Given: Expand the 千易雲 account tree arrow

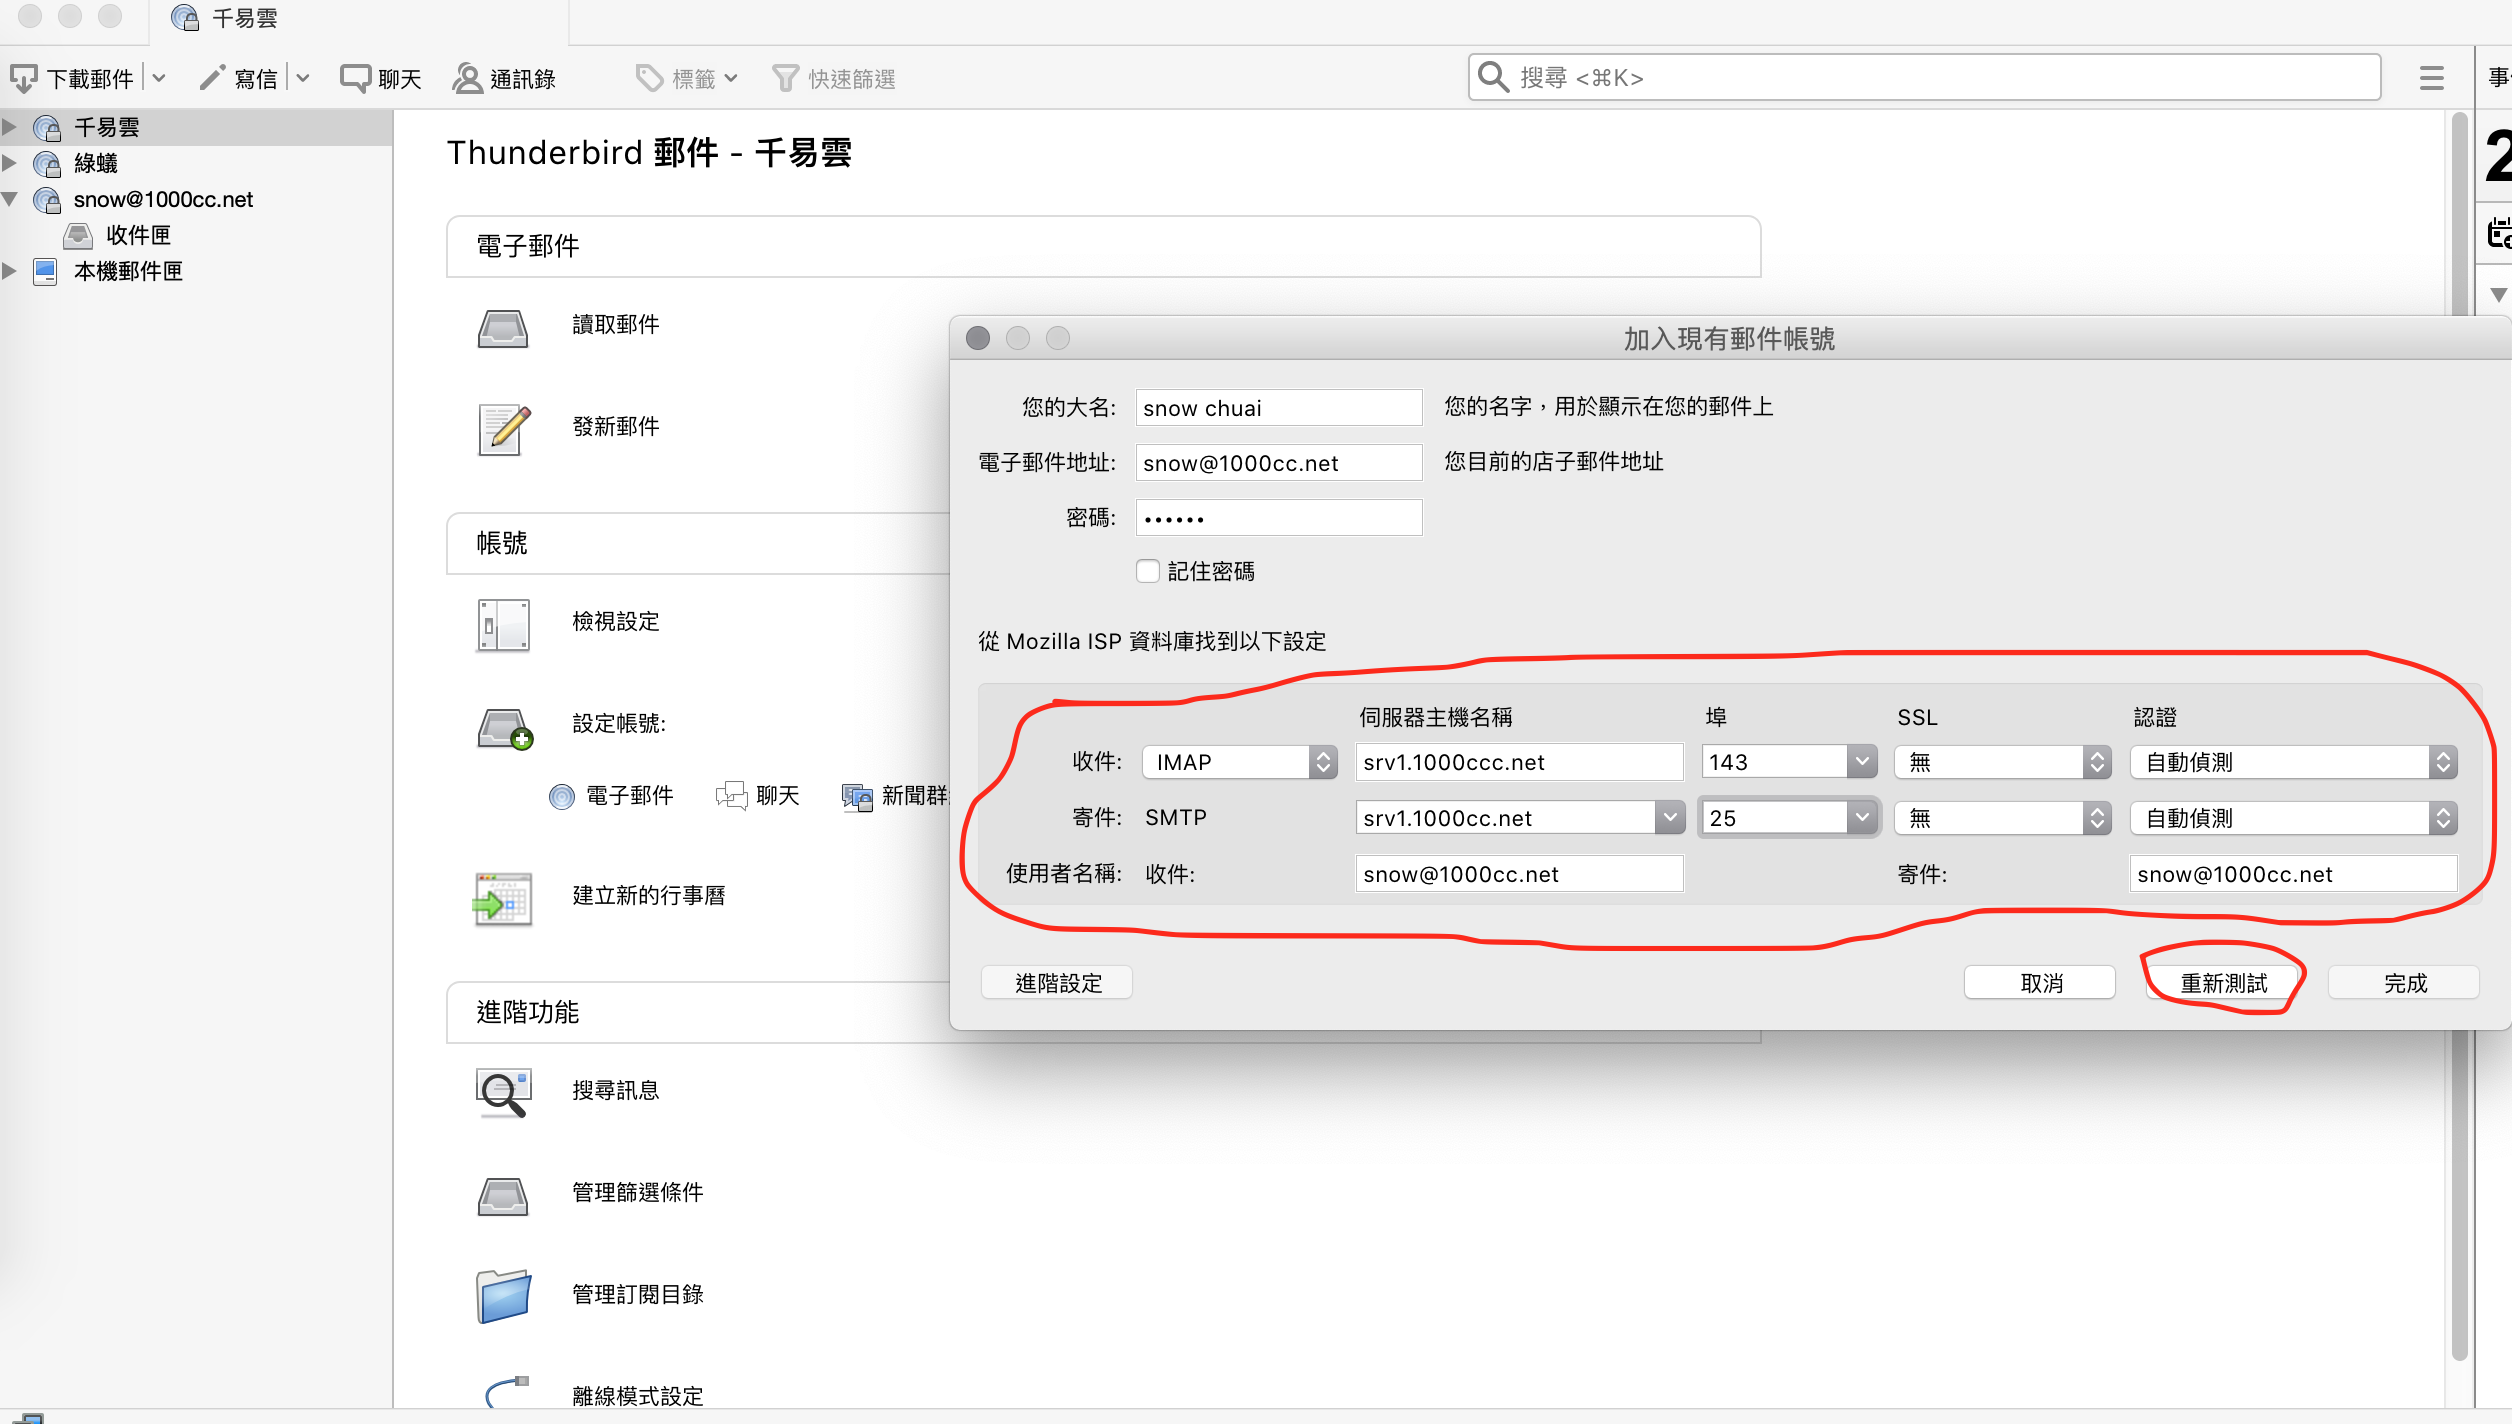Looking at the screenshot, I should point(10,126).
